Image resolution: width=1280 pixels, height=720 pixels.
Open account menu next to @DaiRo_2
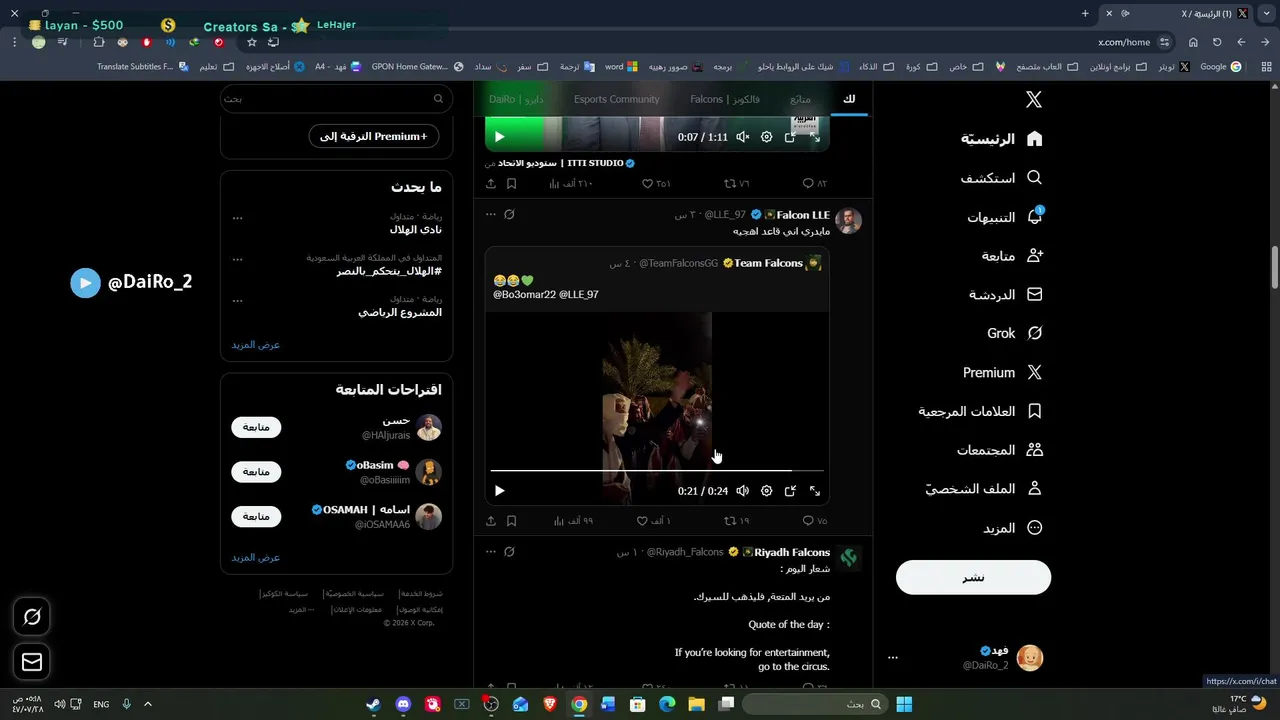[x=893, y=658]
